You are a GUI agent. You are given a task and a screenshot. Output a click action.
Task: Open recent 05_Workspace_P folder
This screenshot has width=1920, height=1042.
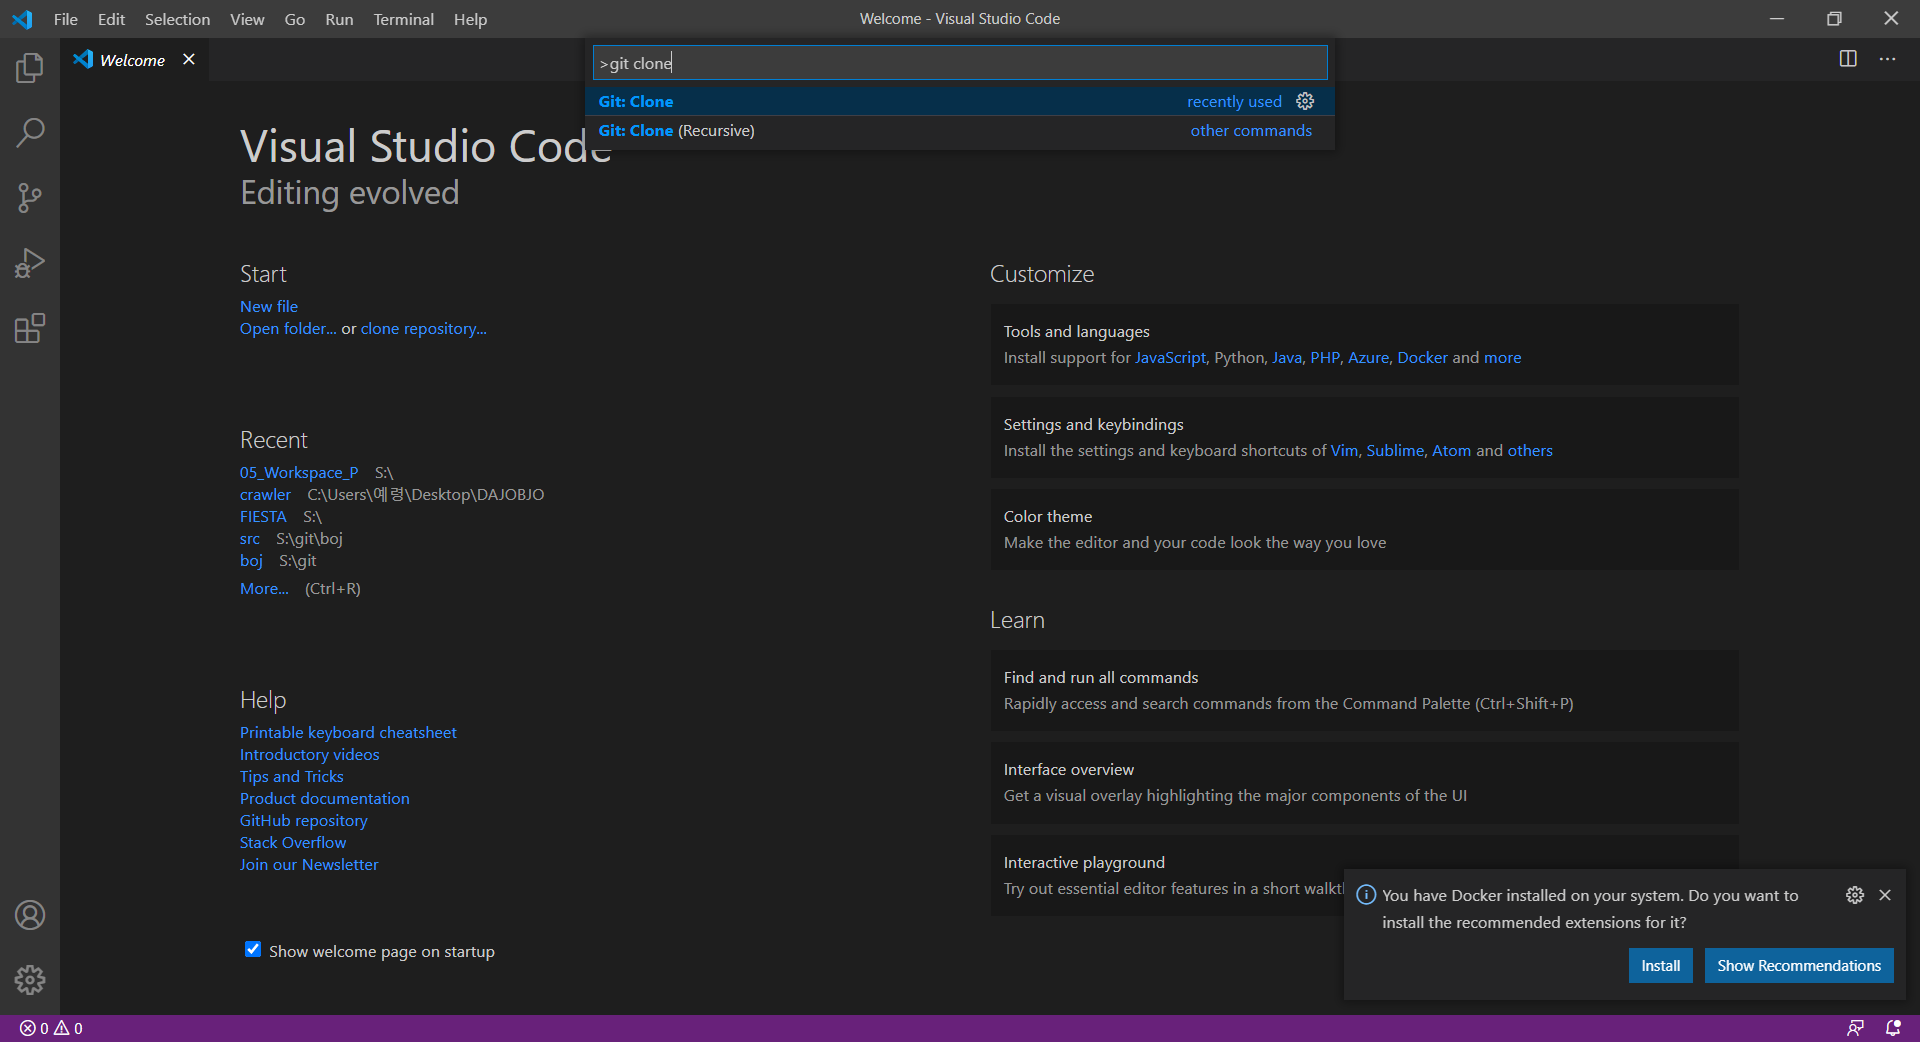click(x=299, y=472)
